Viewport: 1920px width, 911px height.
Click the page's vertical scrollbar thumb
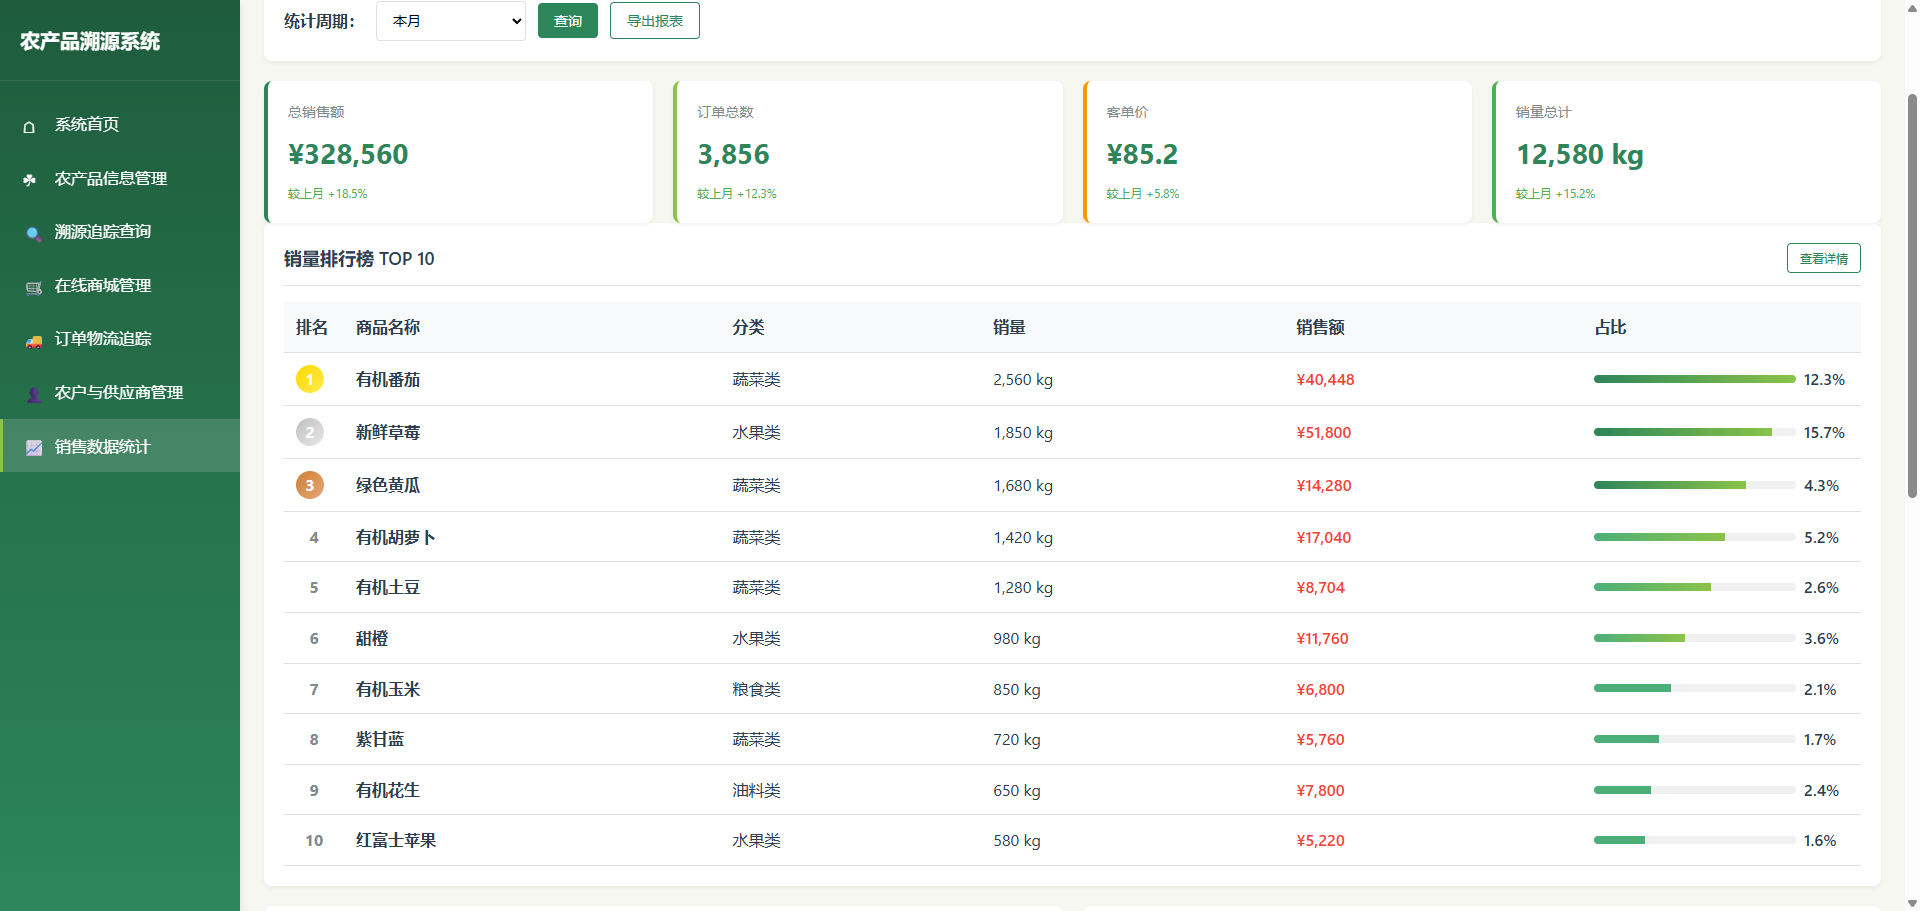pos(1912,295)
